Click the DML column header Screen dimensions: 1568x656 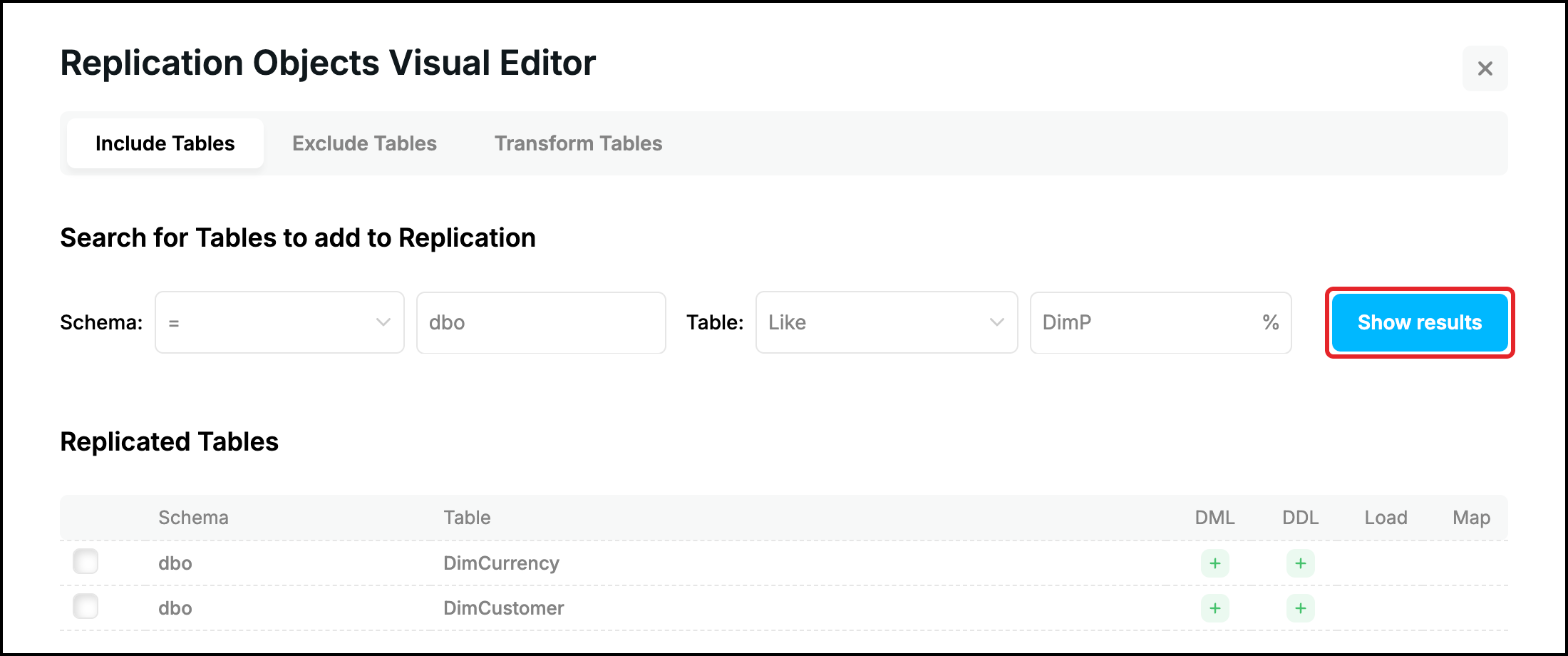[1215, 517]
